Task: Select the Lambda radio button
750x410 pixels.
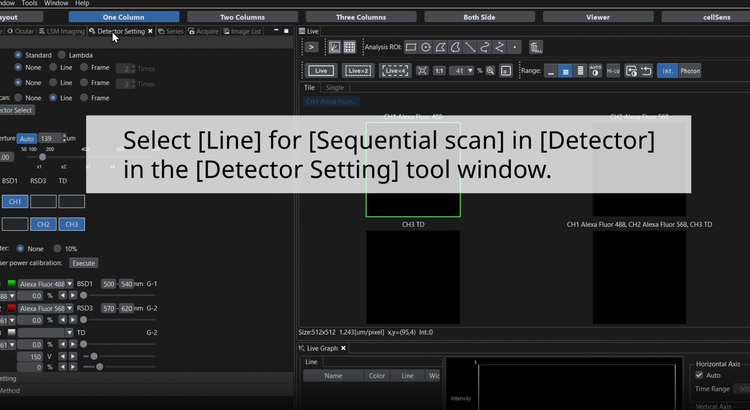Action: [62, 54]
